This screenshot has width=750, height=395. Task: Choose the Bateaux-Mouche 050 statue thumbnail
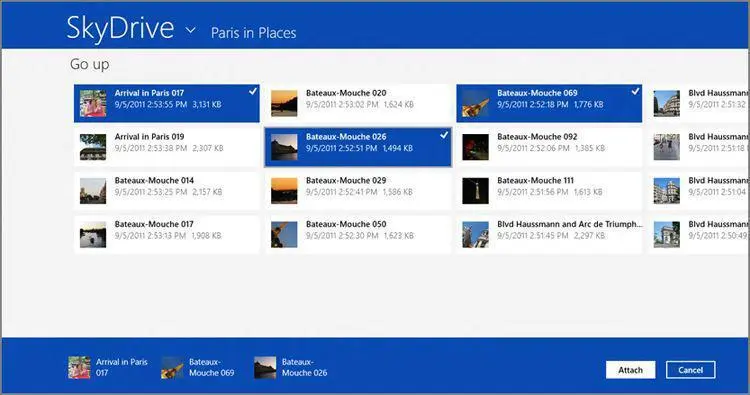click(x=284, y=234)
